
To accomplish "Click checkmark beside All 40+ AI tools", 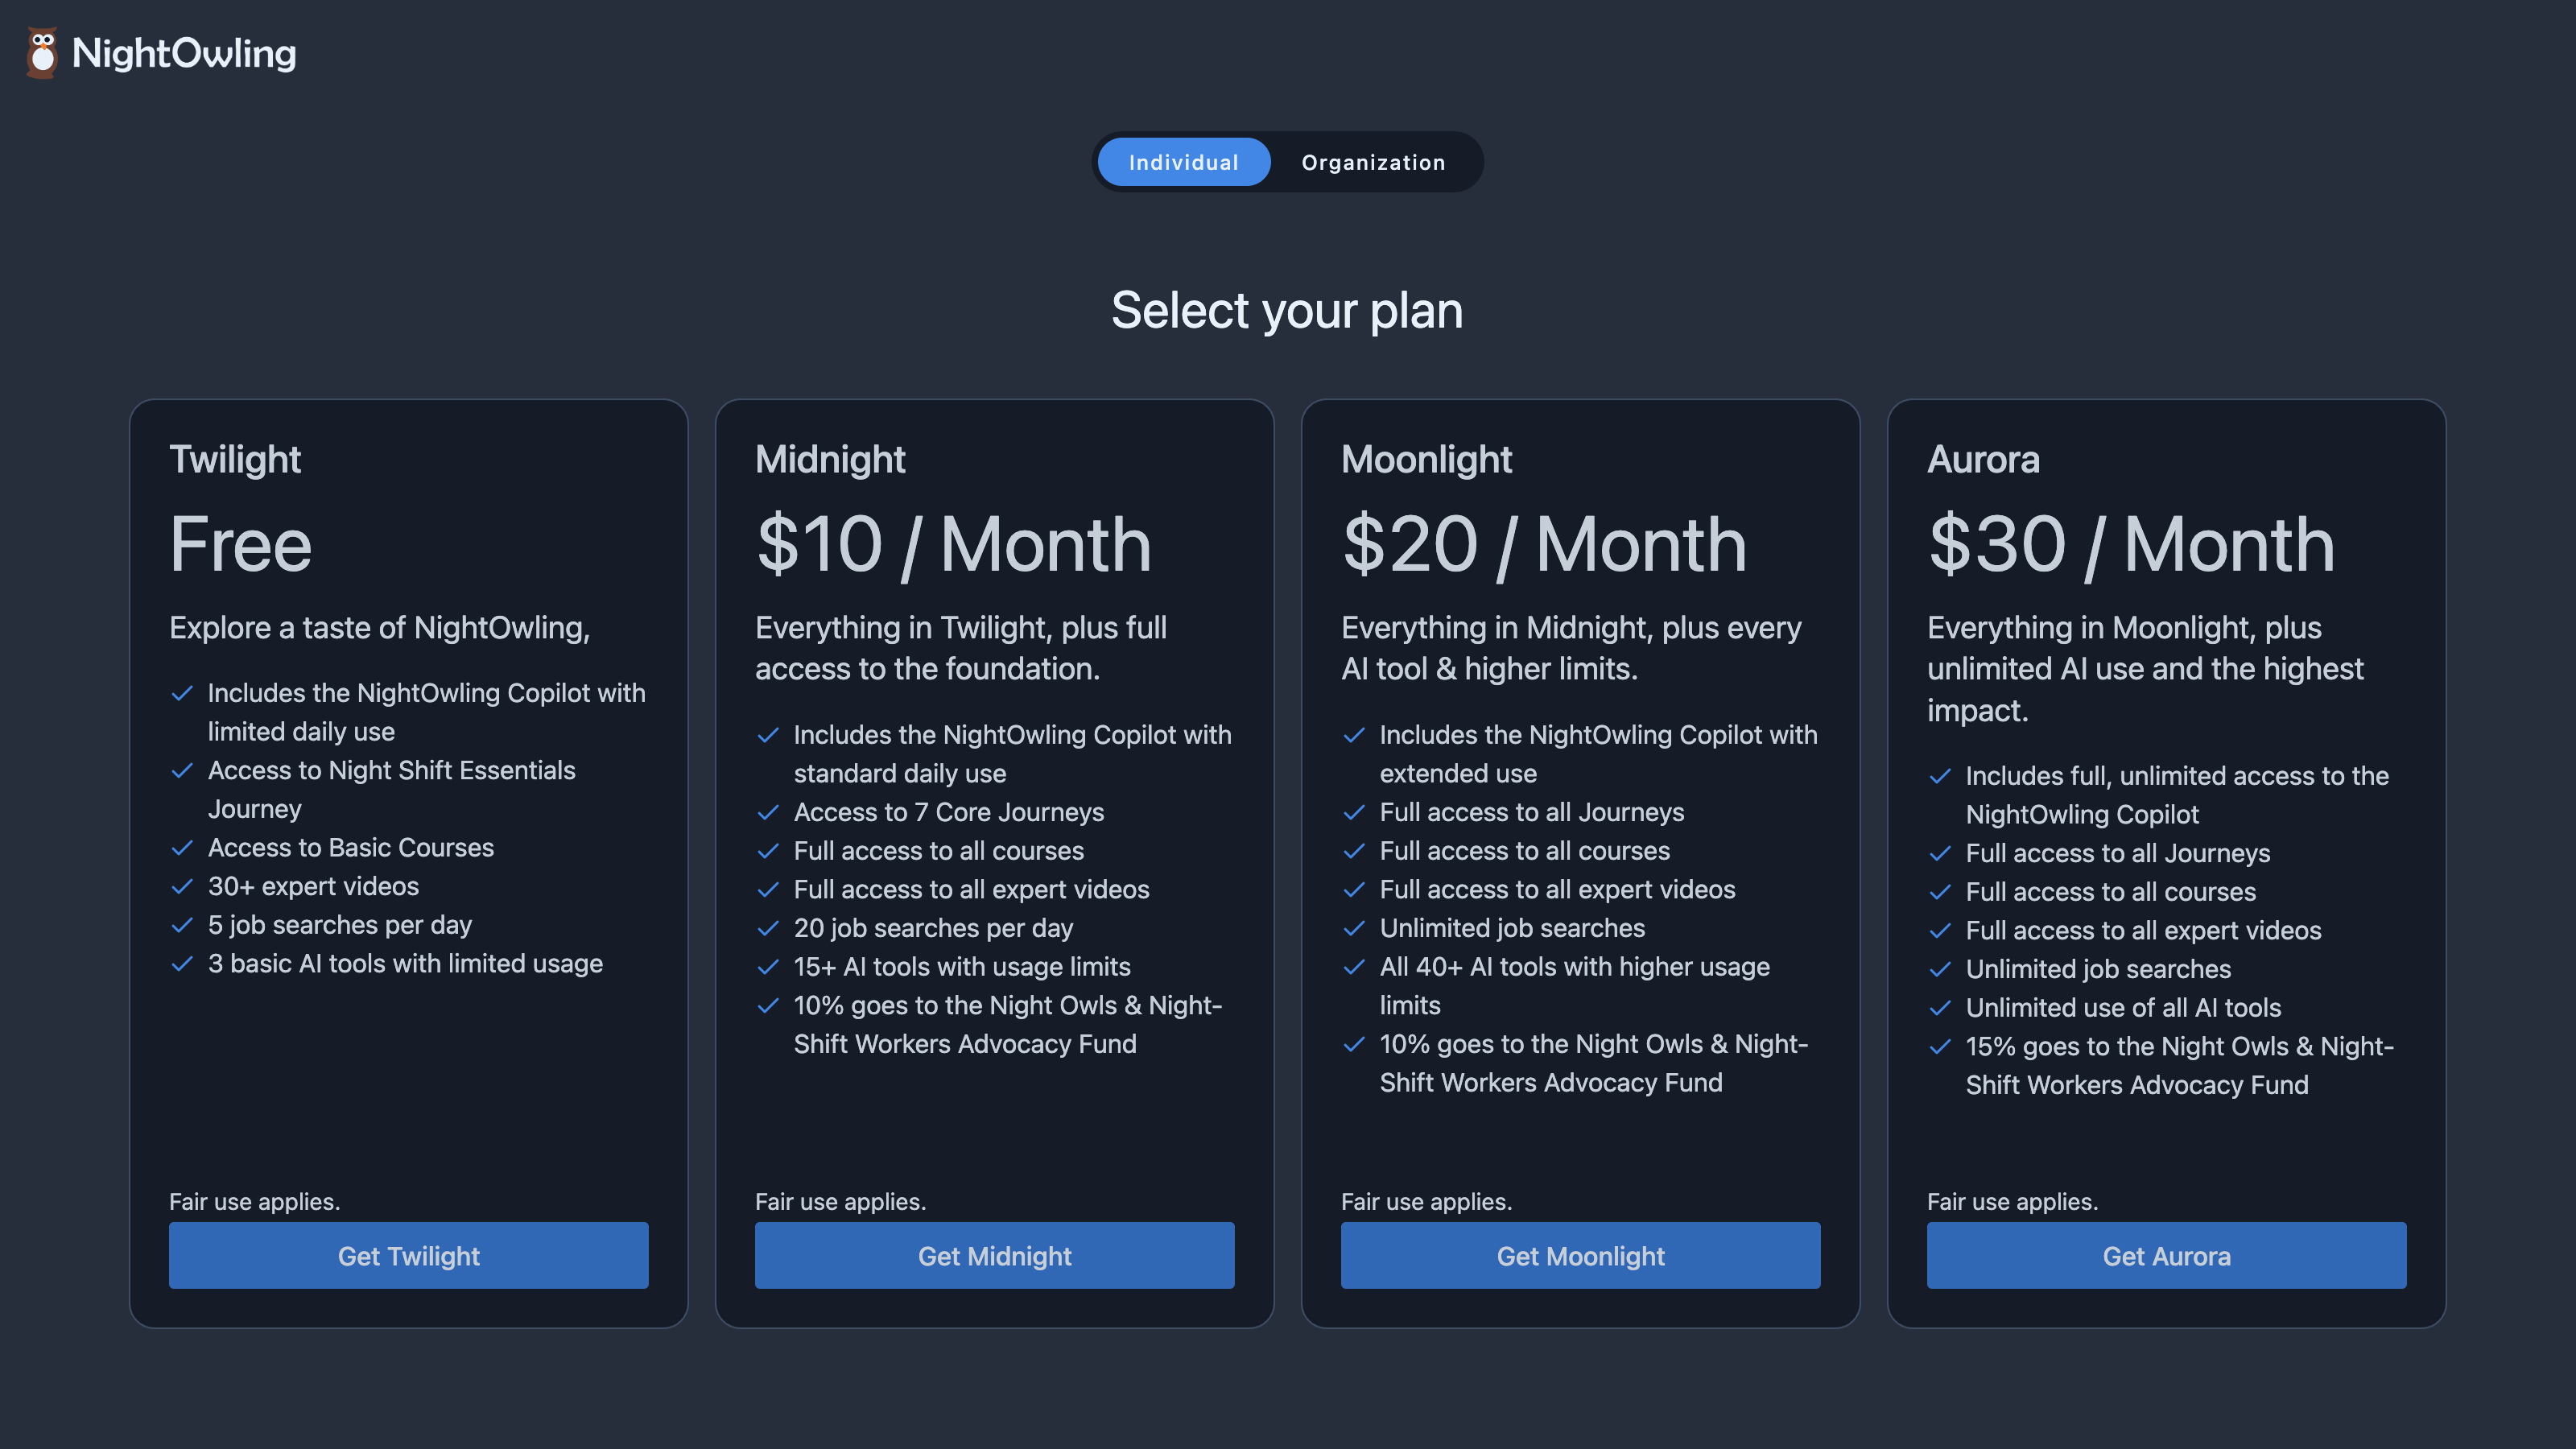I will [1354, 967].
